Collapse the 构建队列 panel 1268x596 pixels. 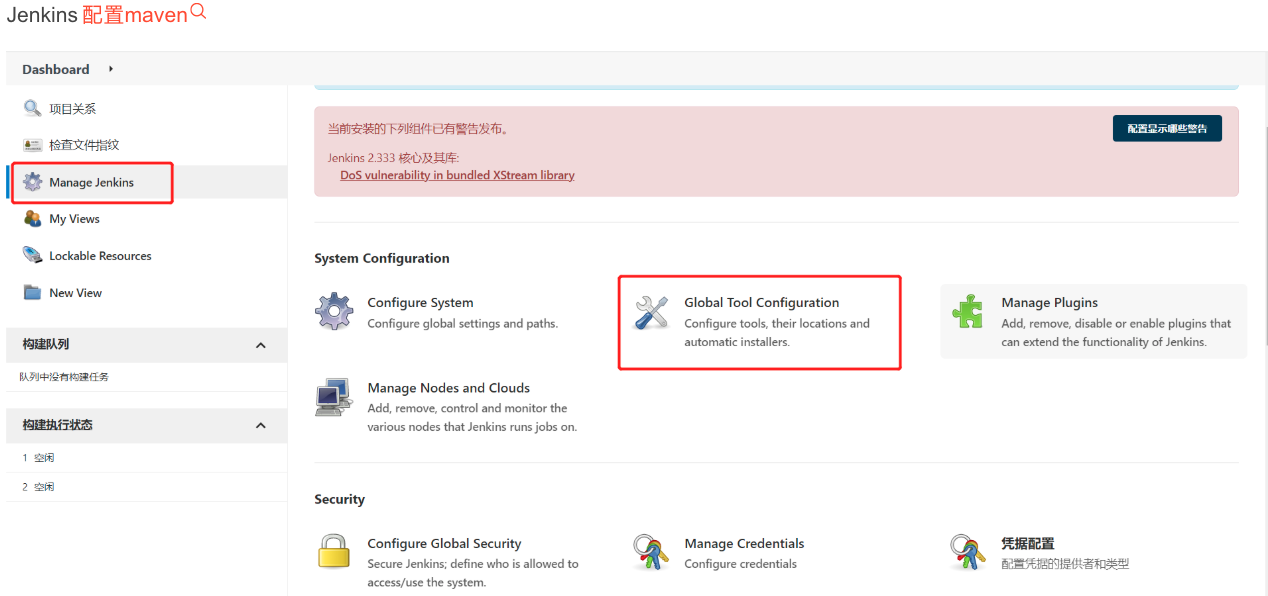(x=261, y=345)
